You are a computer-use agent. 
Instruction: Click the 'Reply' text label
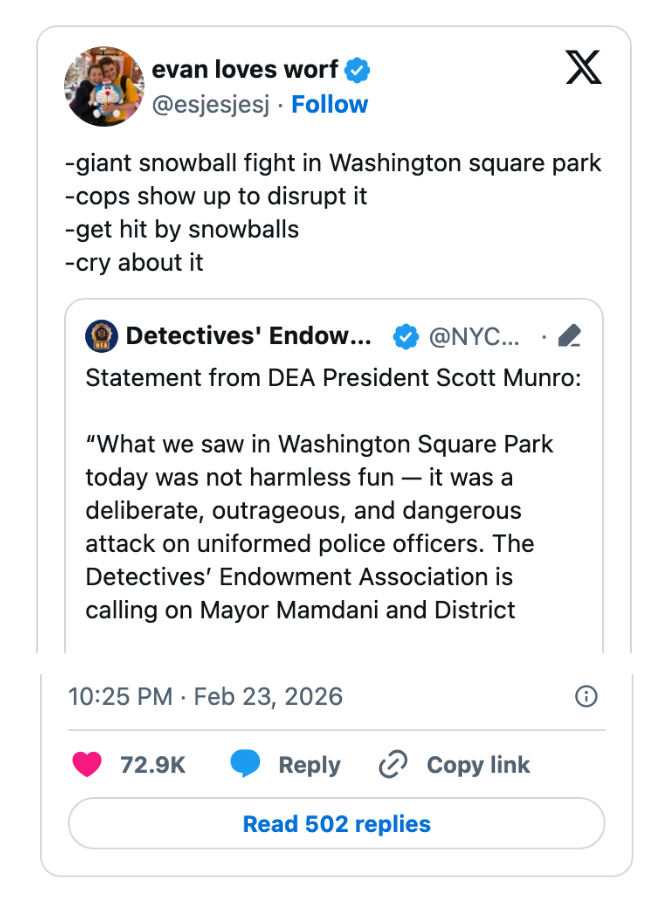coord(309,765)
